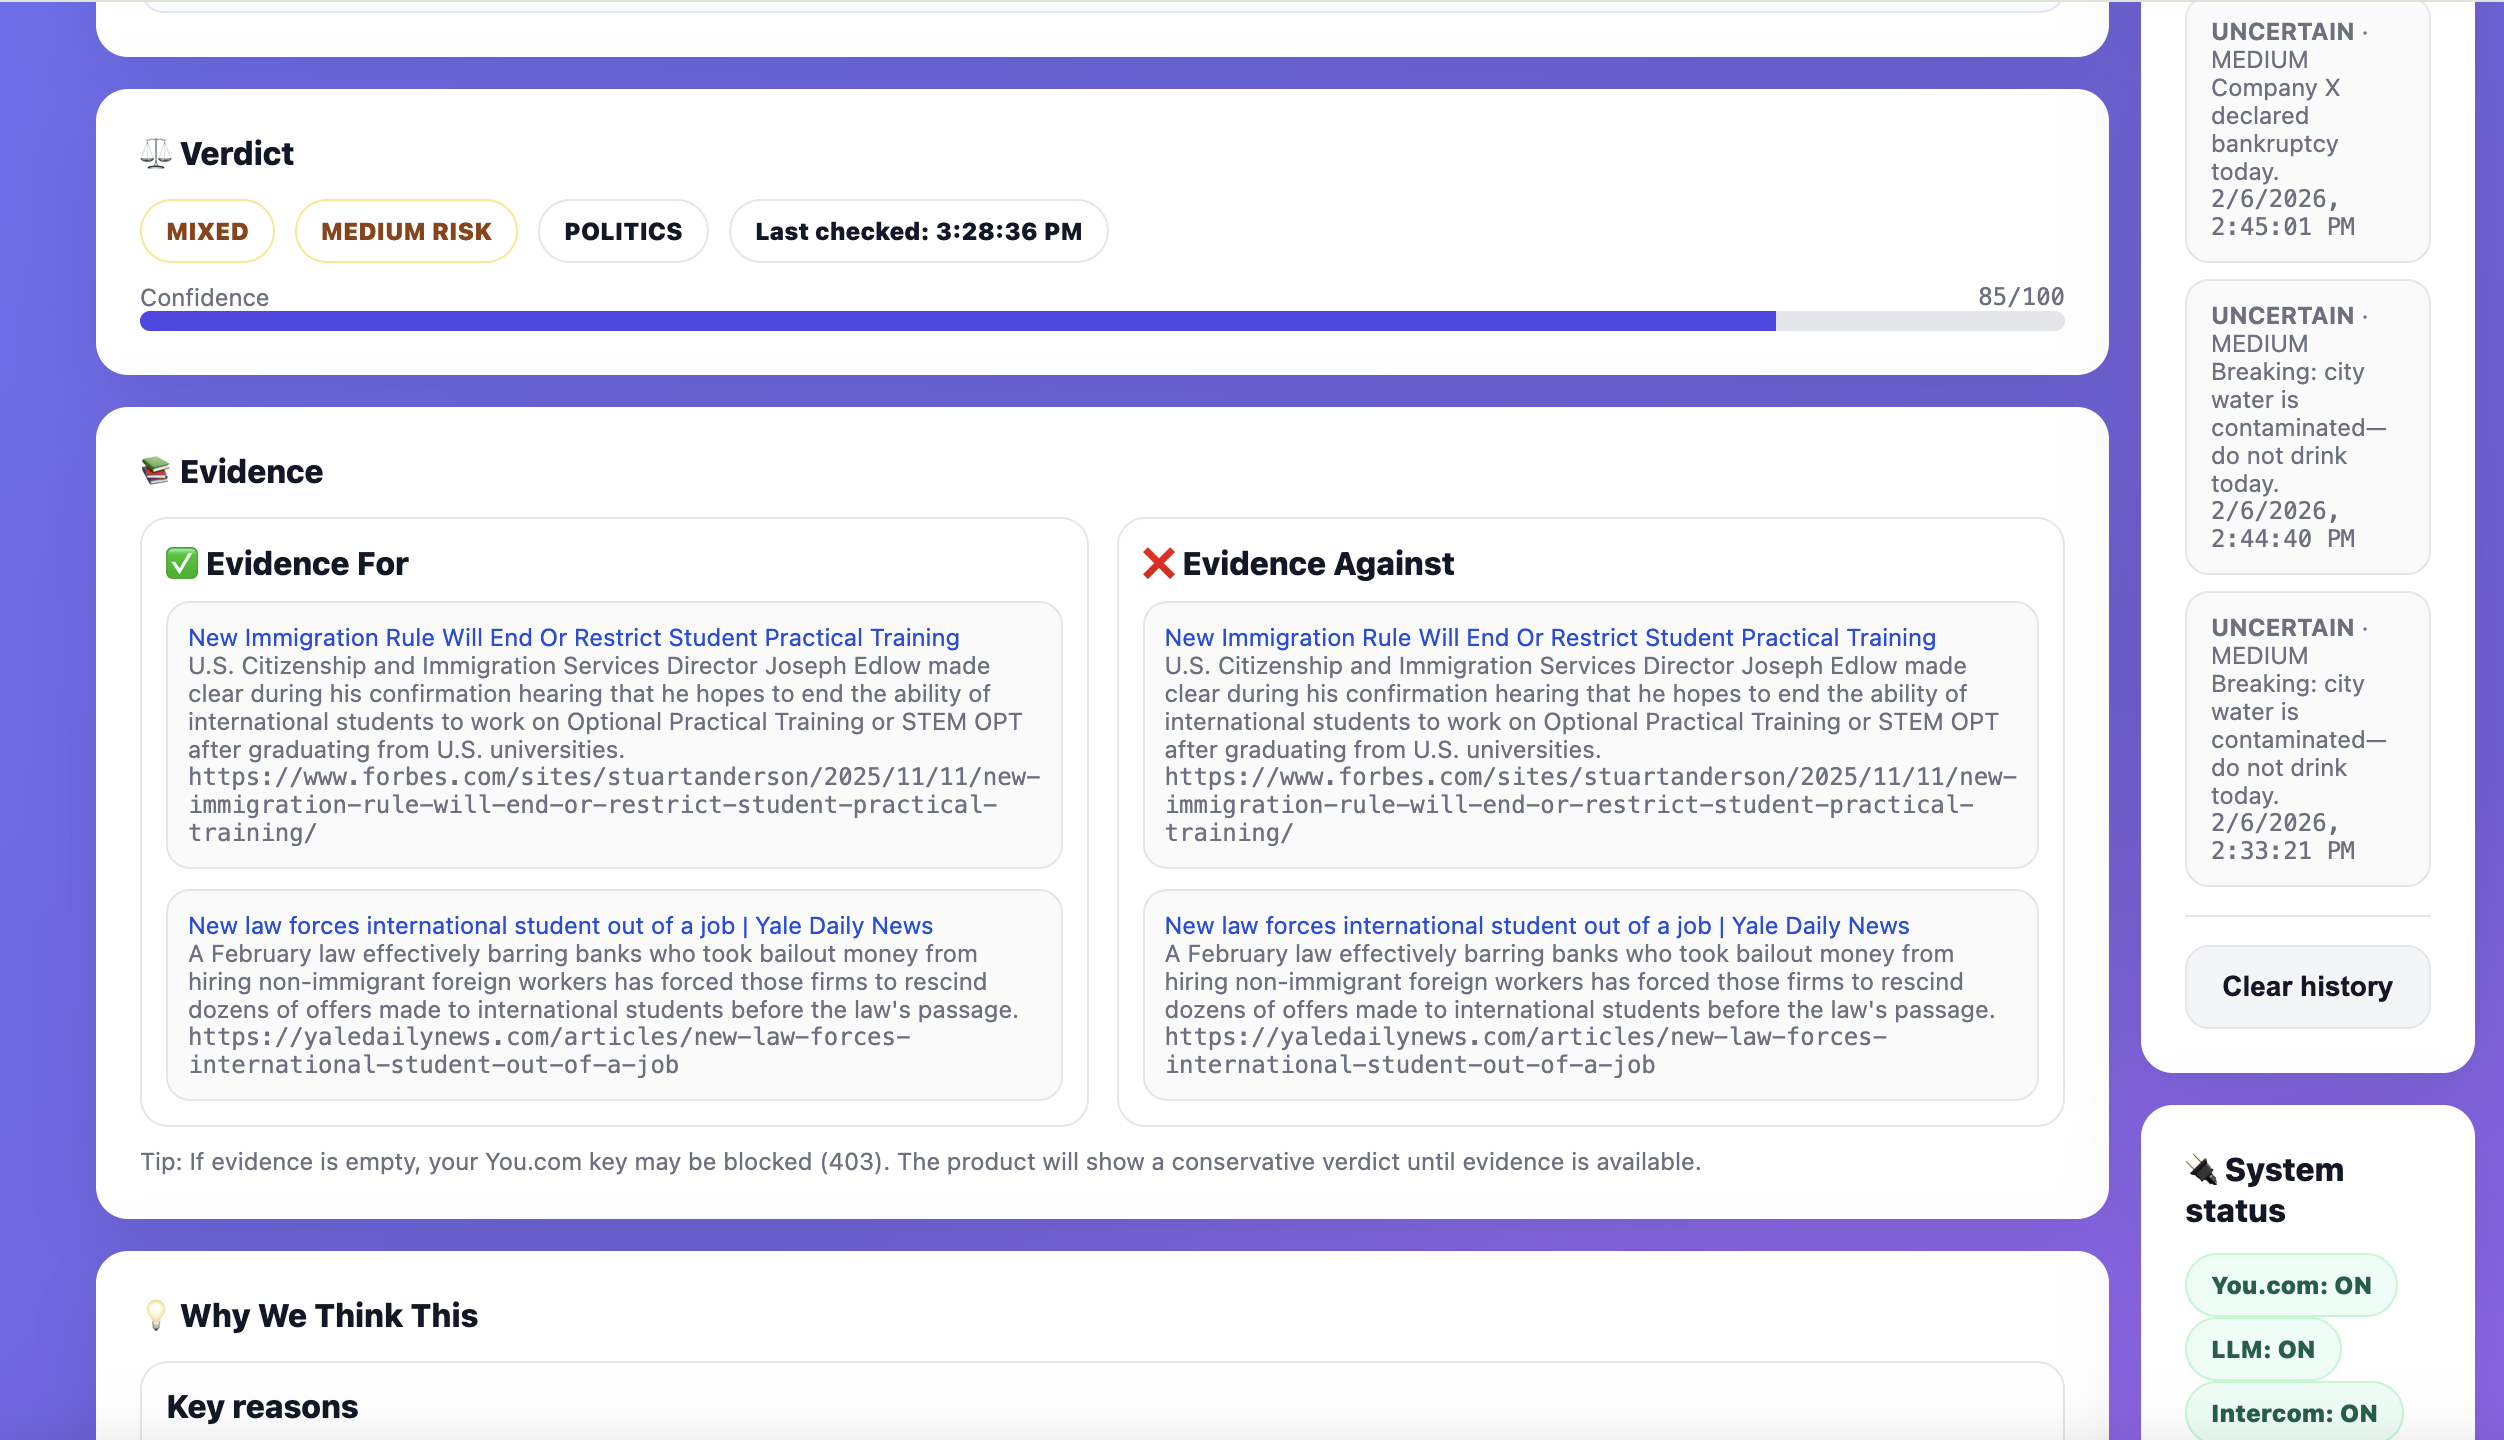This screenshot has width=2504, height=1440.
Task: Click the confidence progress bar
Action: (x=1101, y=321)
